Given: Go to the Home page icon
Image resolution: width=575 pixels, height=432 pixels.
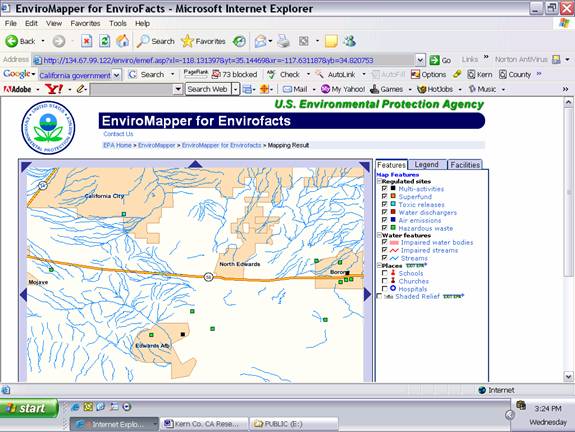Looking at the screenshot, I should coord(122,41).
